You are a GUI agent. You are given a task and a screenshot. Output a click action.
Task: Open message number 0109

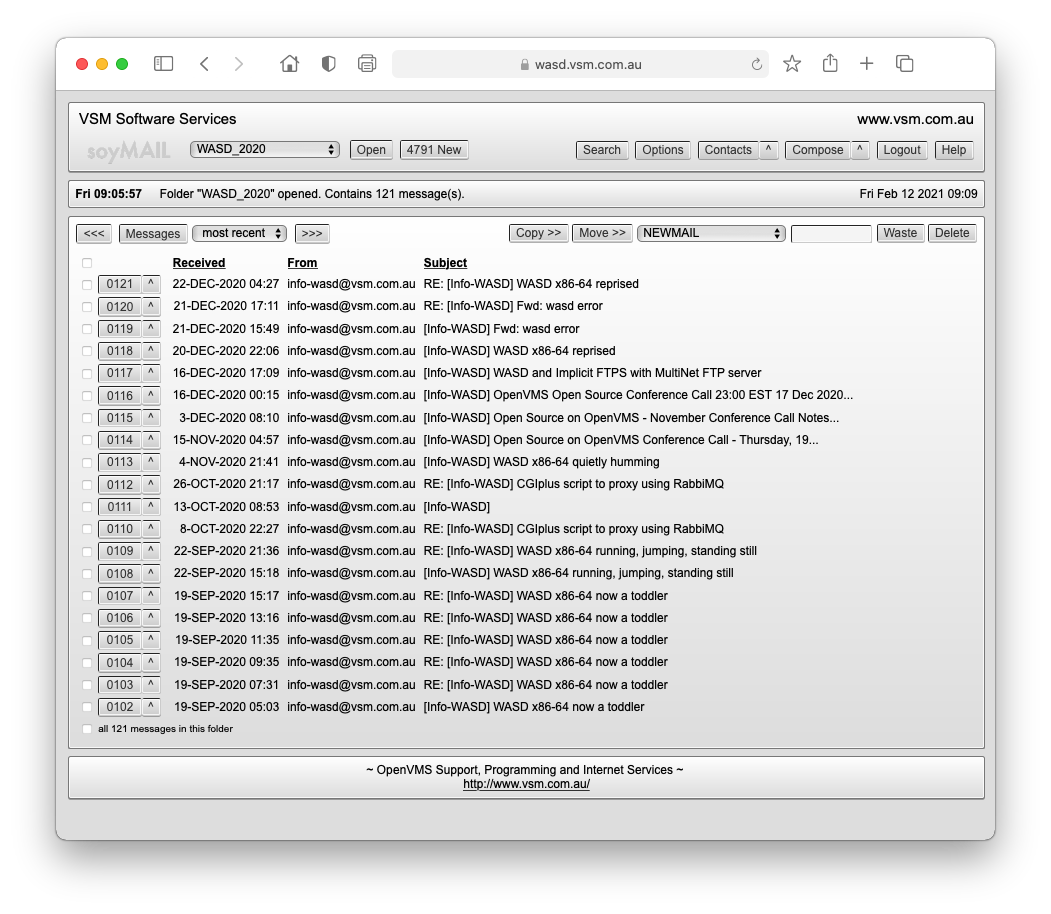pyautogui.click(x=120, y=551)
